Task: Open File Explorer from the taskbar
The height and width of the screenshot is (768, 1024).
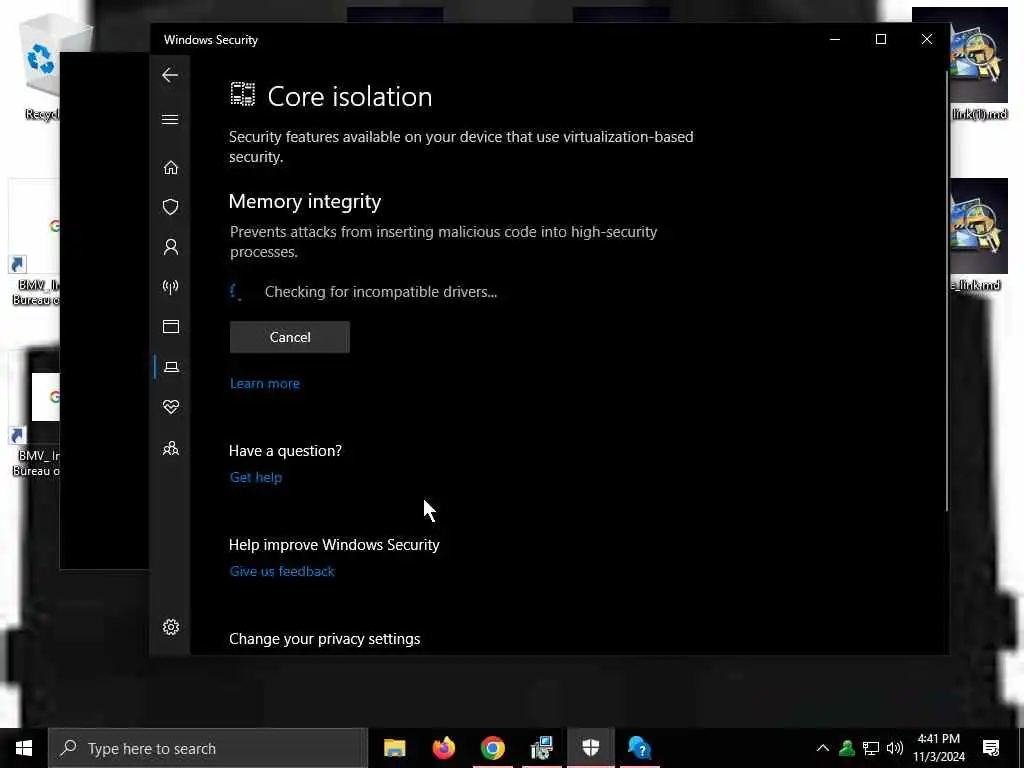Action: (394, 748)
